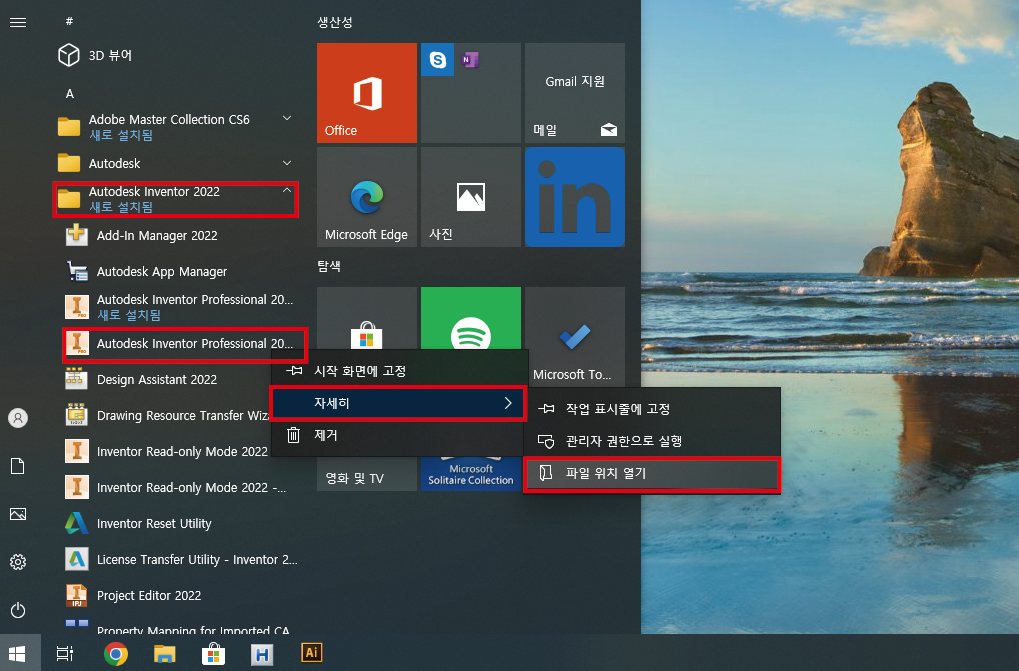Open Microsoft Solitaire Collection tile
This screenshot has height=671, width=1019.
pyautogui.click(x=471, y=474)
